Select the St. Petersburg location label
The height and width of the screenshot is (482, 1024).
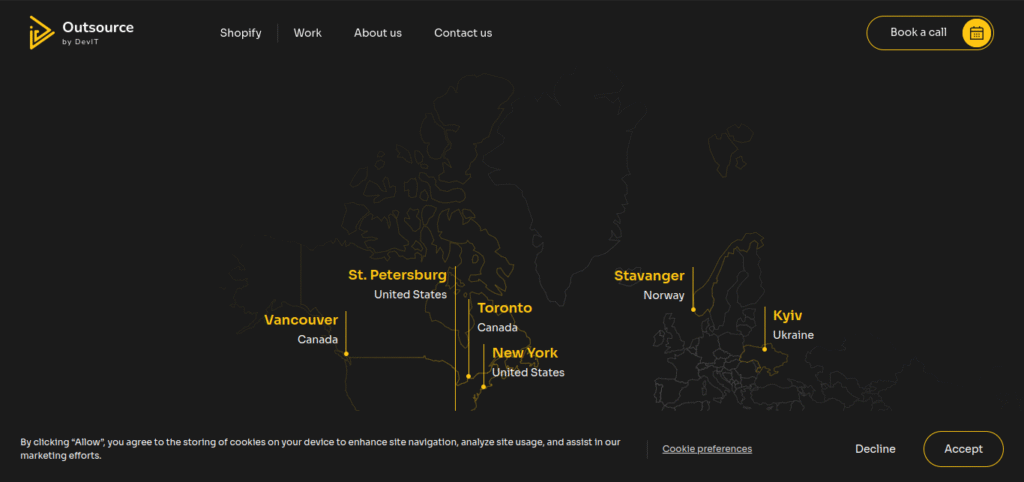[397, 275]
